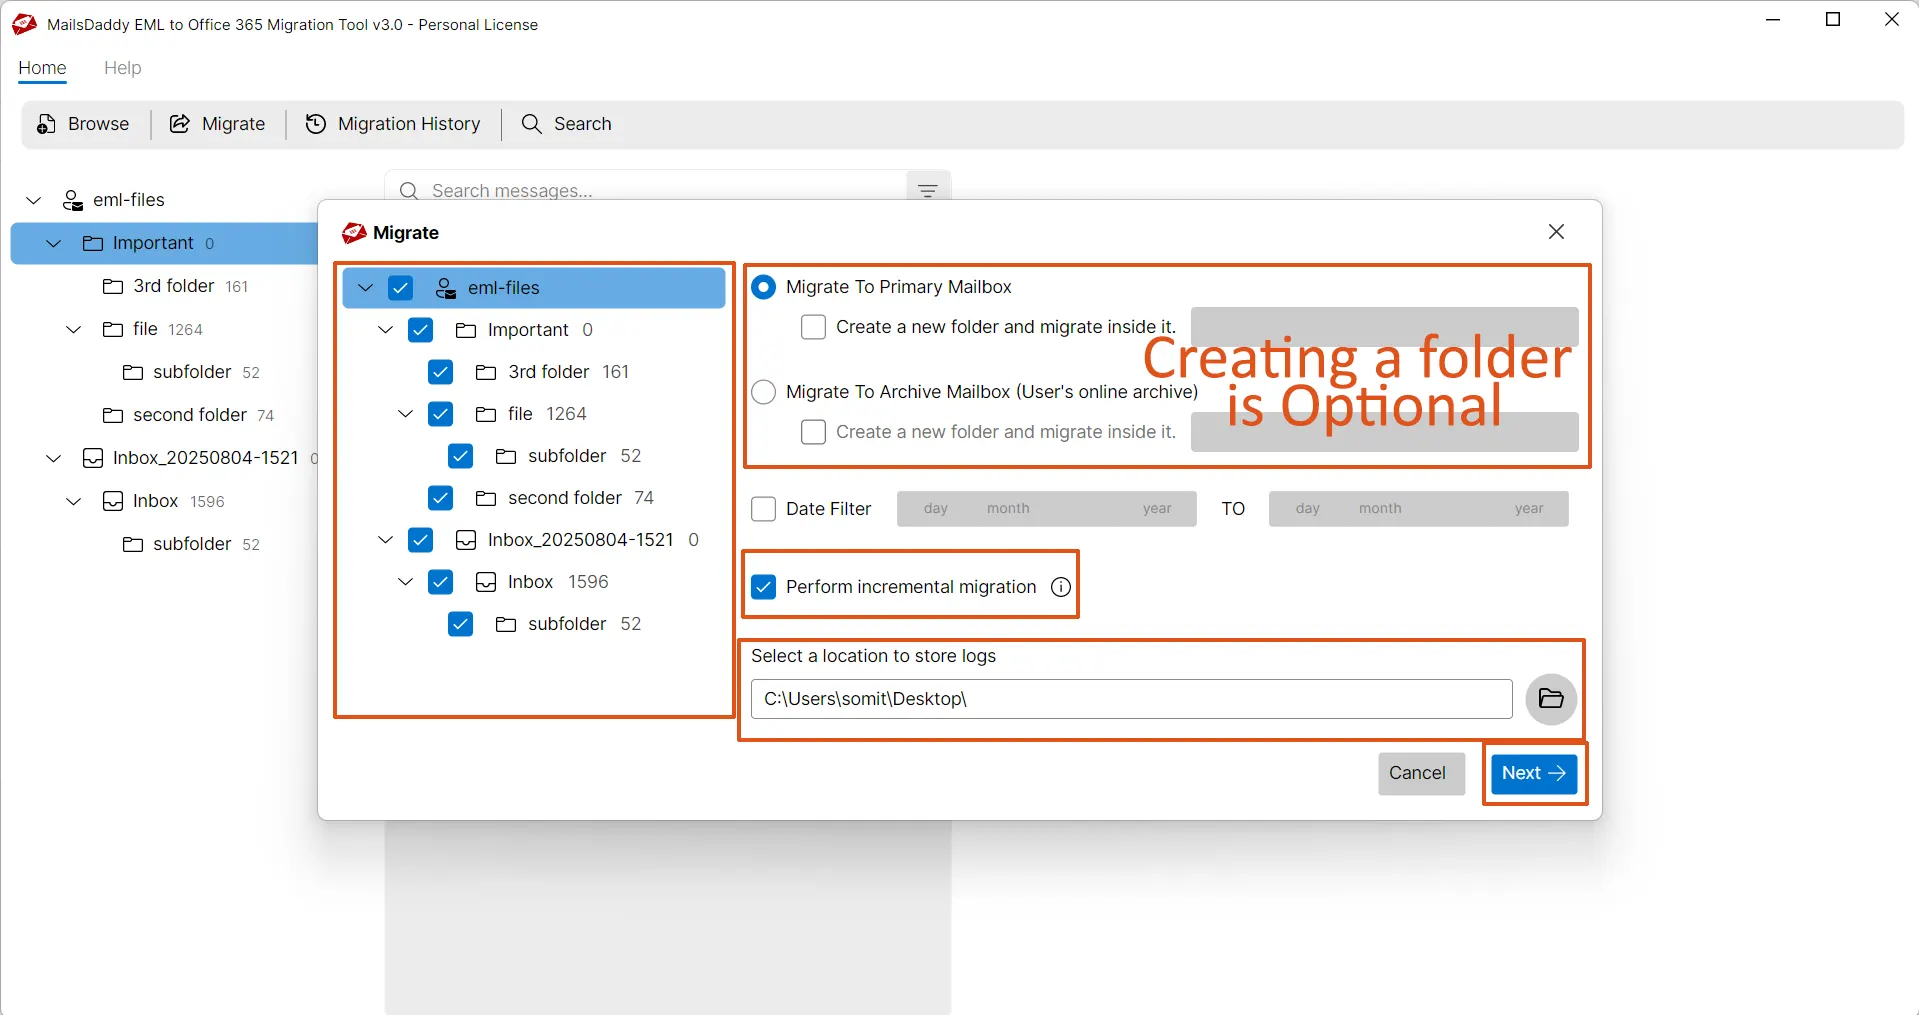Click folder browse icon for log location

pyautogui.click(x=1550, y=699)
